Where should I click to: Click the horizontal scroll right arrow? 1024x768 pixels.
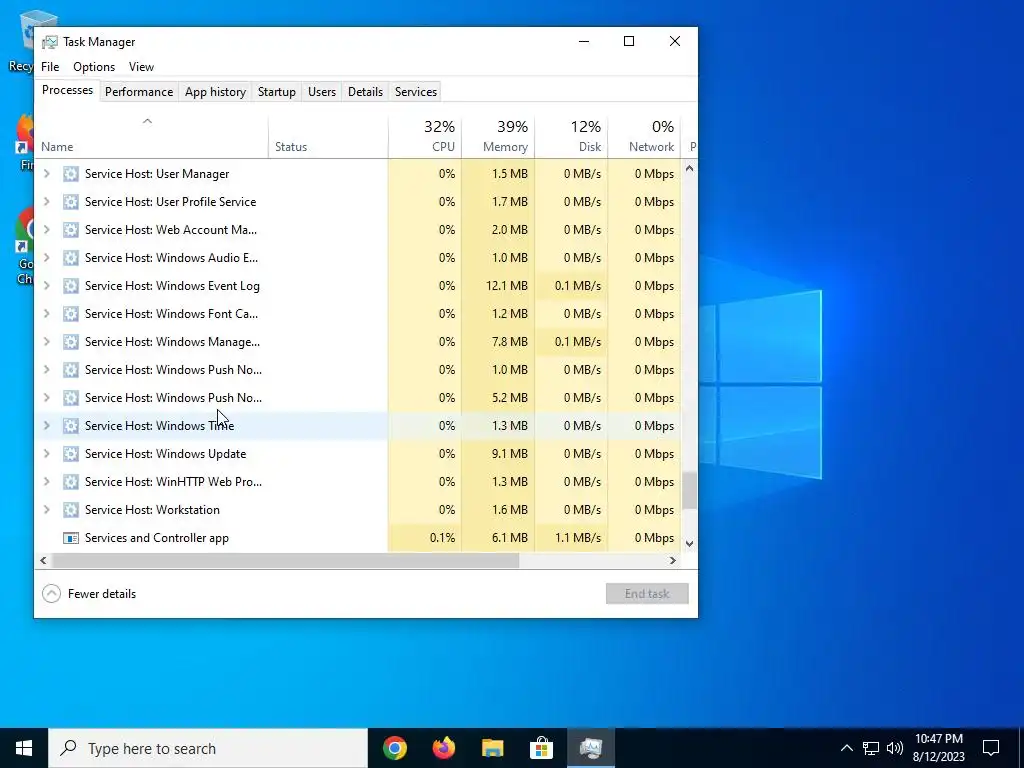tap(673, 560)
